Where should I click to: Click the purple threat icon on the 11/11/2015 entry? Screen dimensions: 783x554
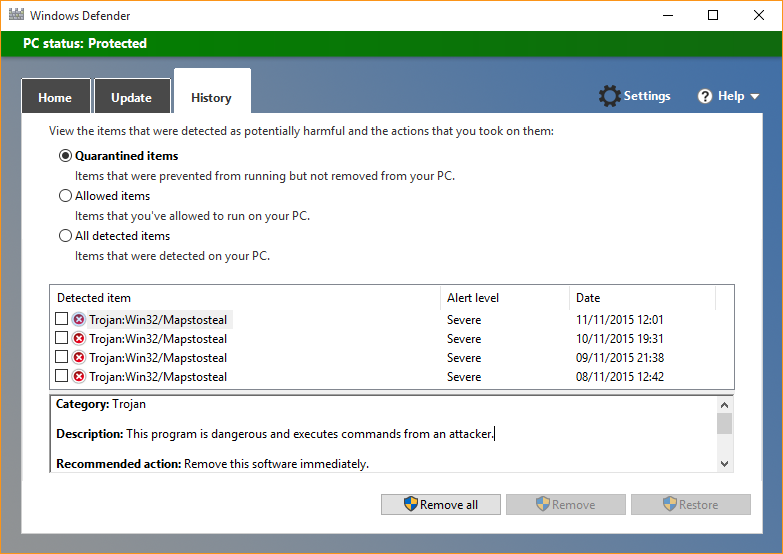(x=79, y=320)
